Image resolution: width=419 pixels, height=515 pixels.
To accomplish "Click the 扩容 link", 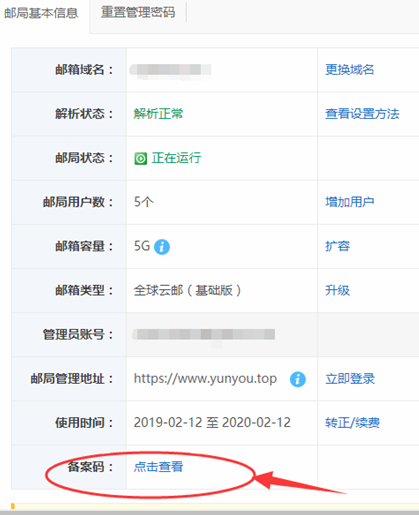I will pyautogui.click(x=337, y=246).
